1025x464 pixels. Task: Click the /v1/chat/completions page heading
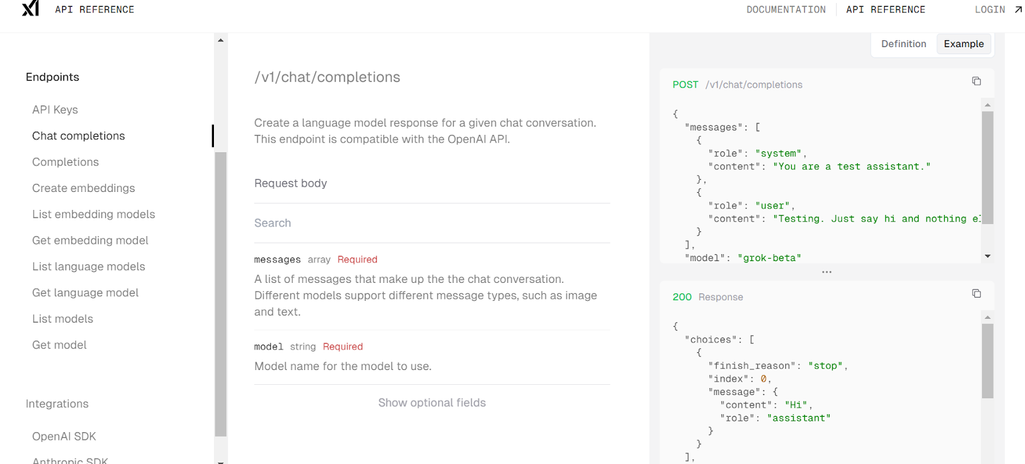pyautogui.click(x=327, y=77)
